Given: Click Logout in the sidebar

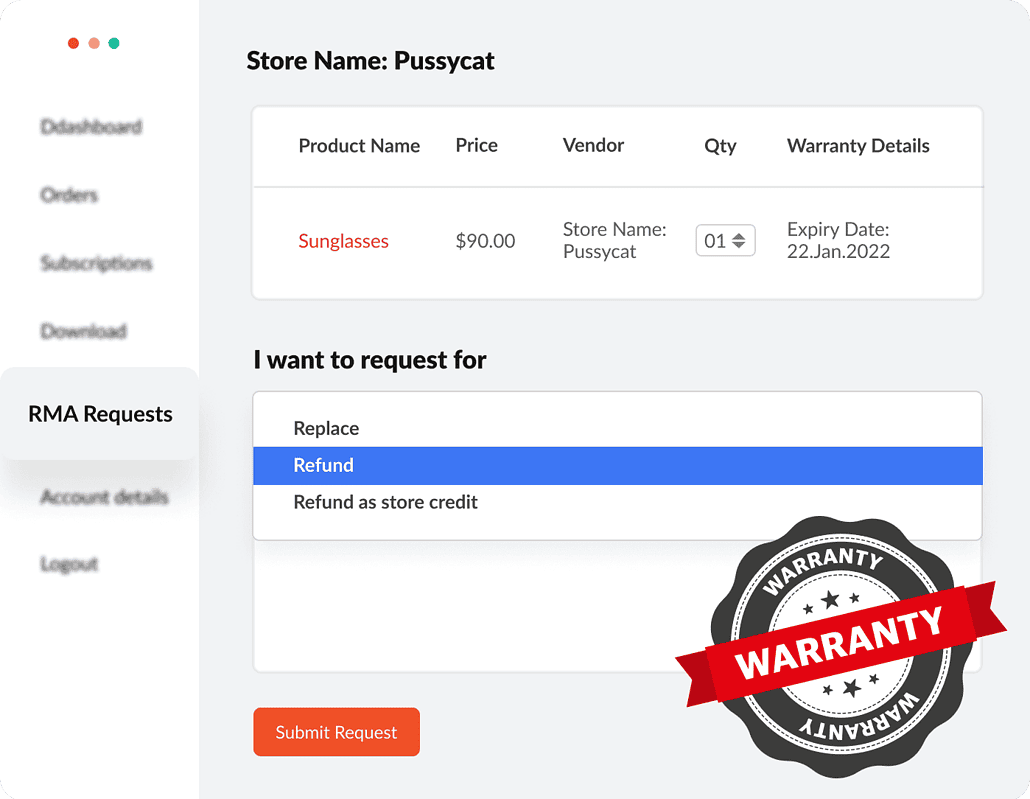Looking at the screenshot, I should coord(69,564).
